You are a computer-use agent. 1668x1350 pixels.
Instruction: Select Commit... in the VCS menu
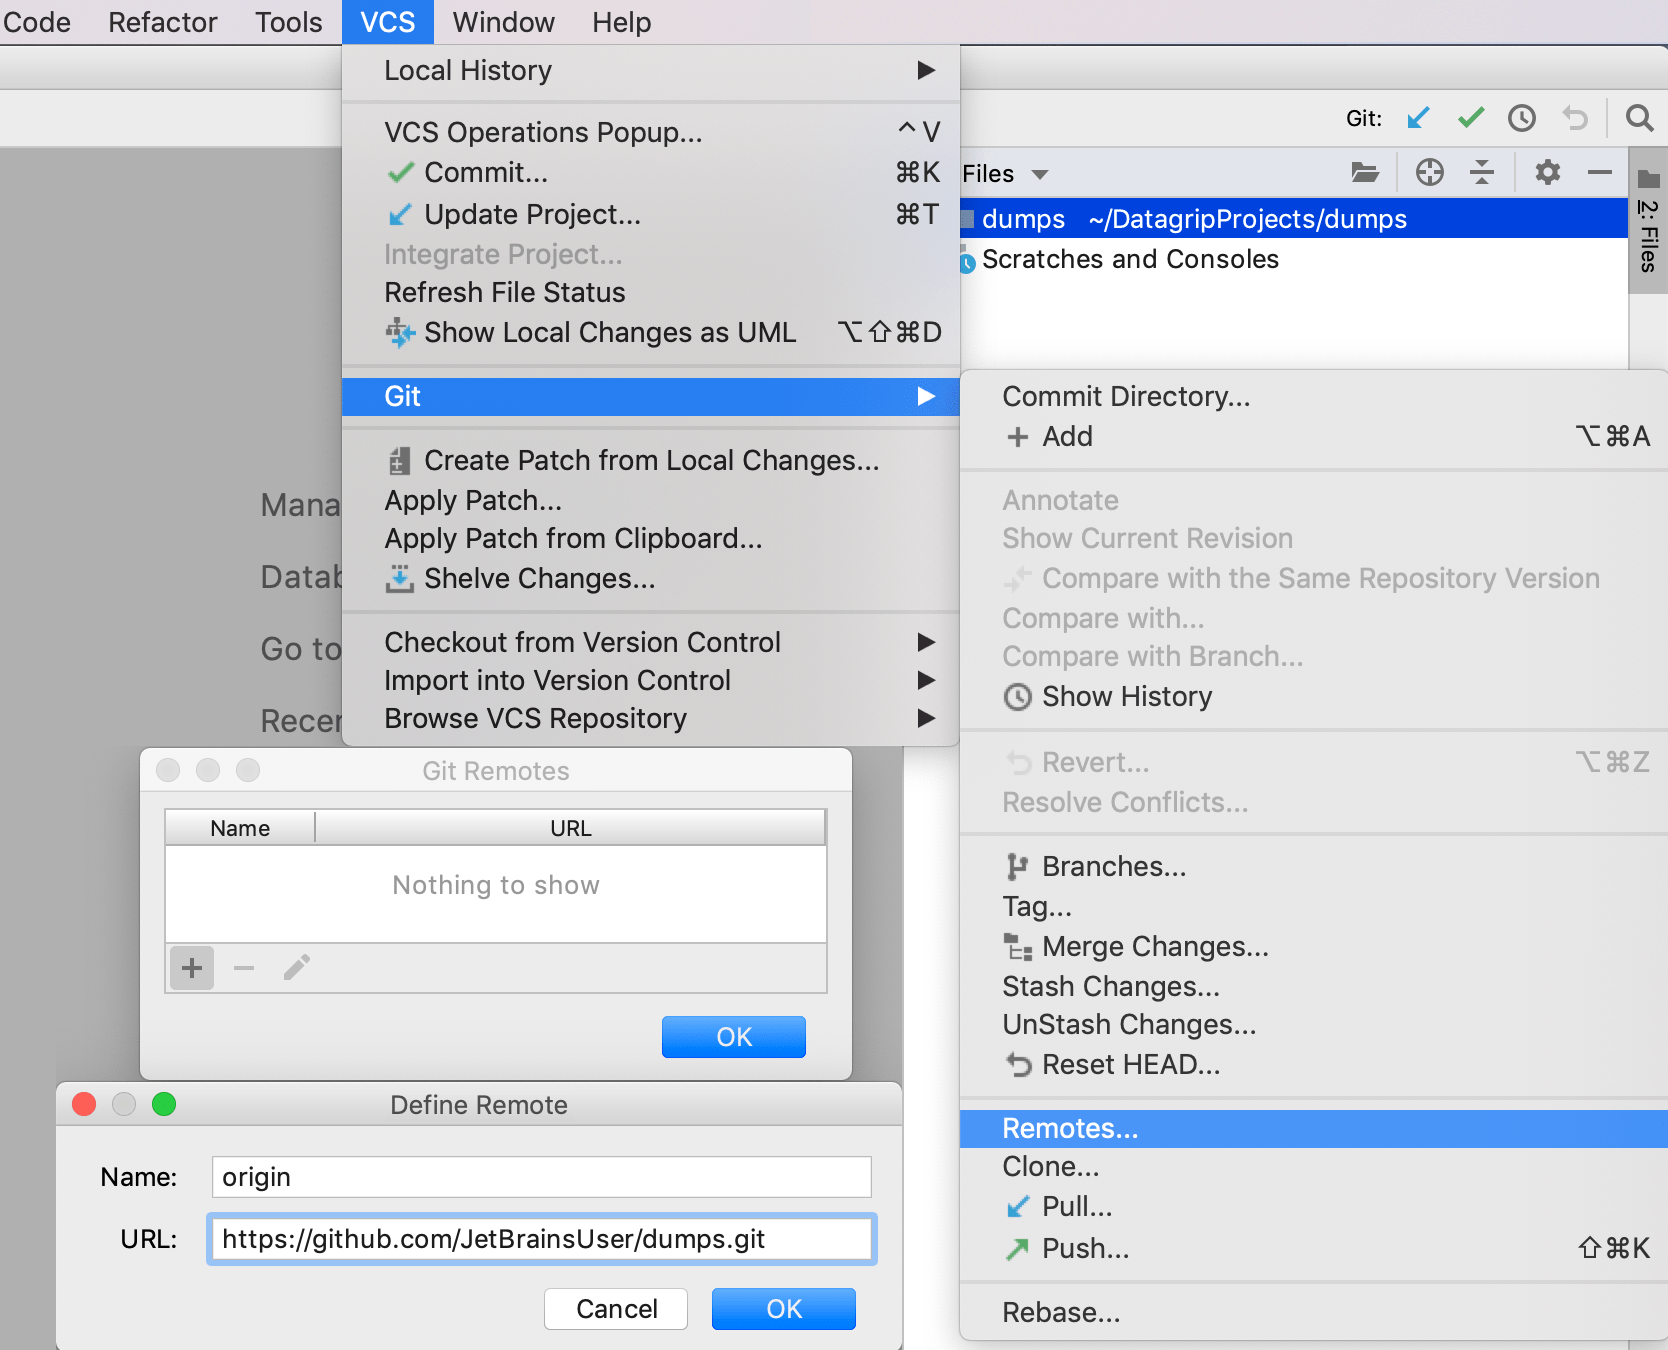point(650,173)
